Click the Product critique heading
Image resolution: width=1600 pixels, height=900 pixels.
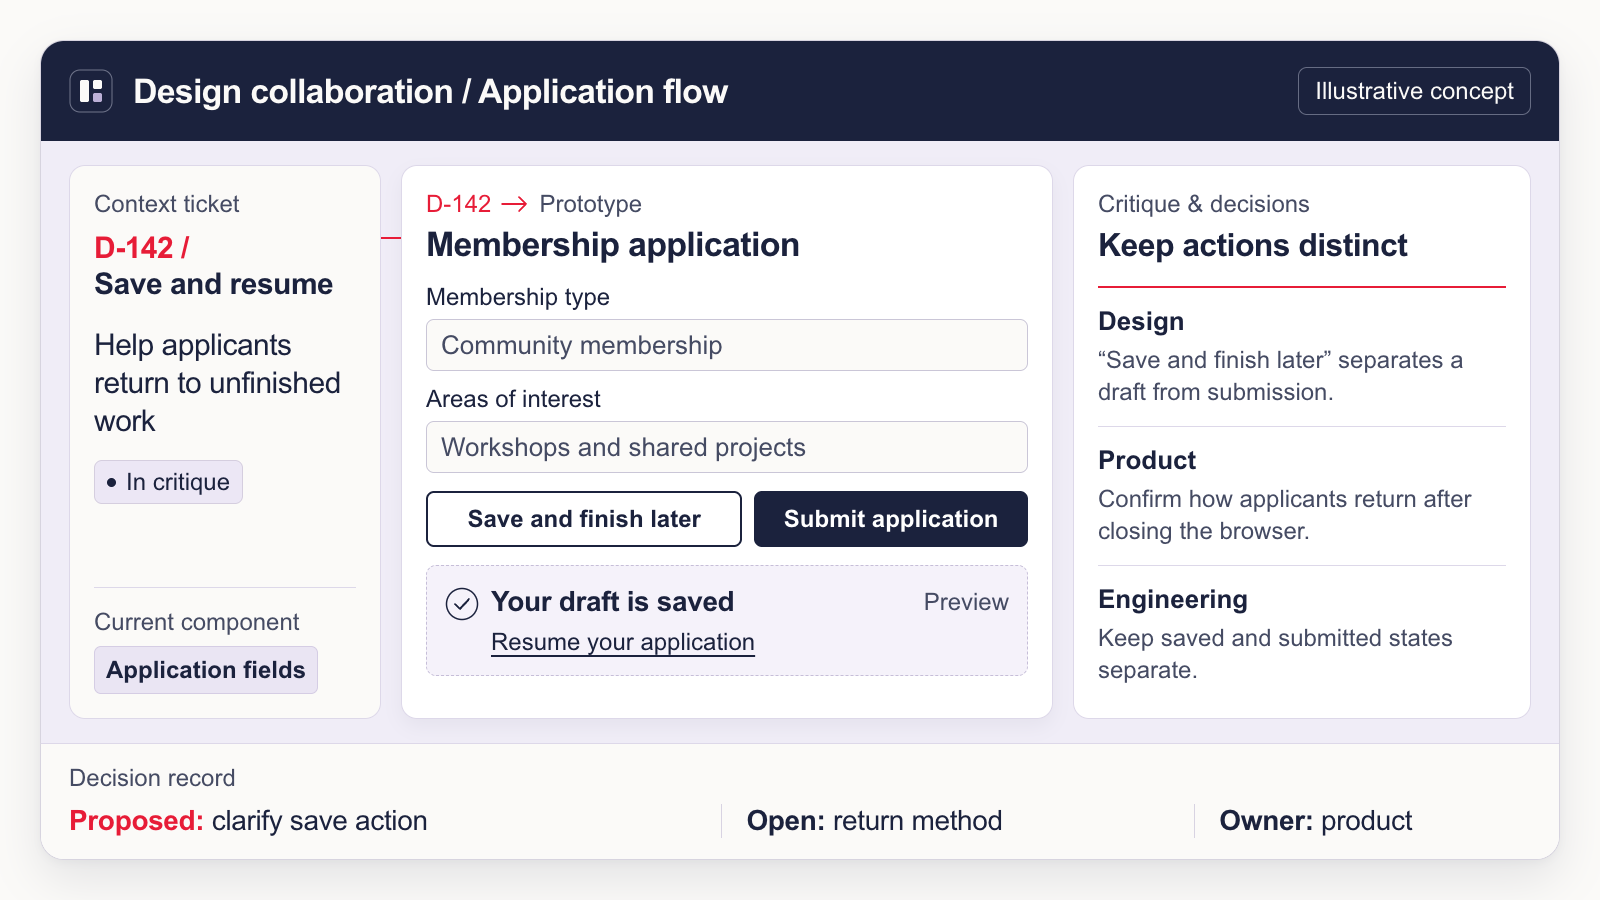(x=1147, y=460)
